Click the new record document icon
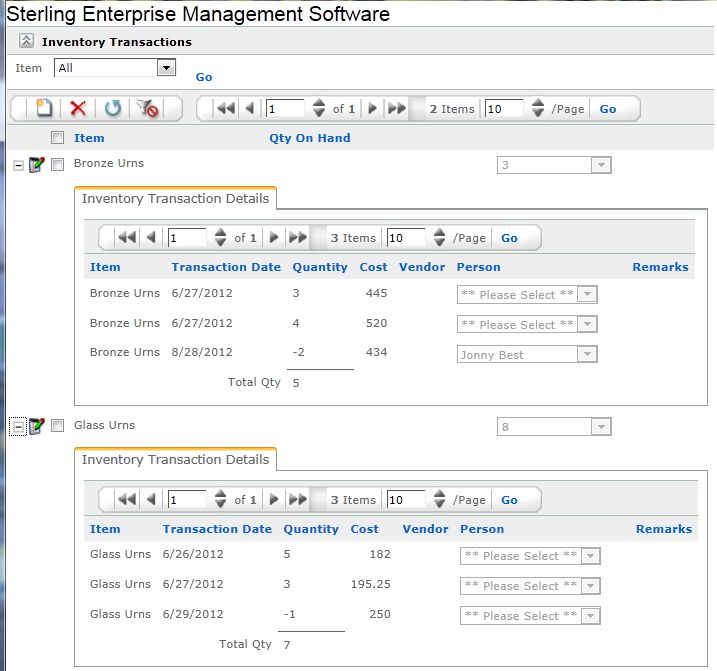 (x=44, y=108)
